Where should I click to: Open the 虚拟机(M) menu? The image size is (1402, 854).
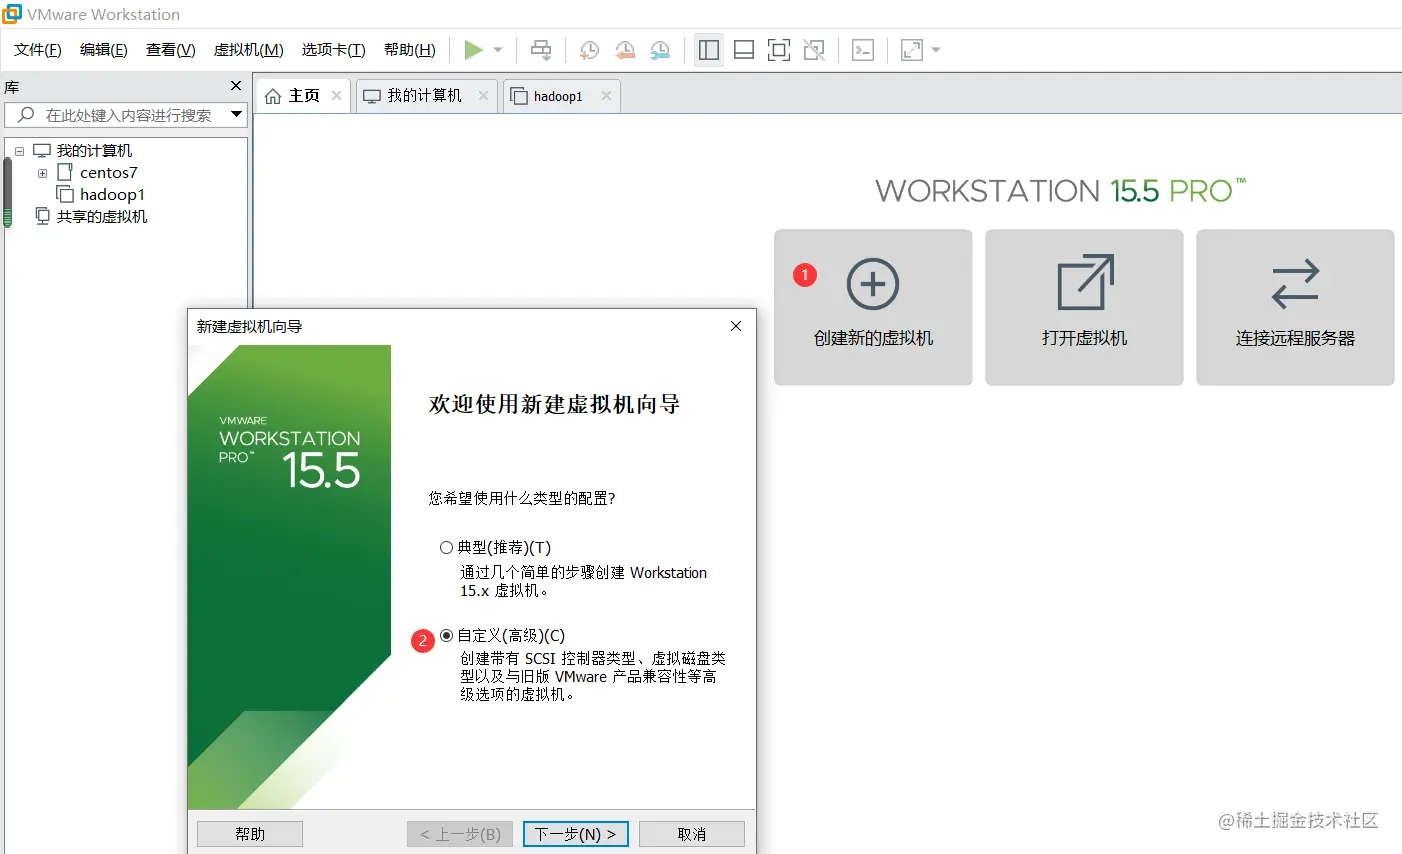249,50
